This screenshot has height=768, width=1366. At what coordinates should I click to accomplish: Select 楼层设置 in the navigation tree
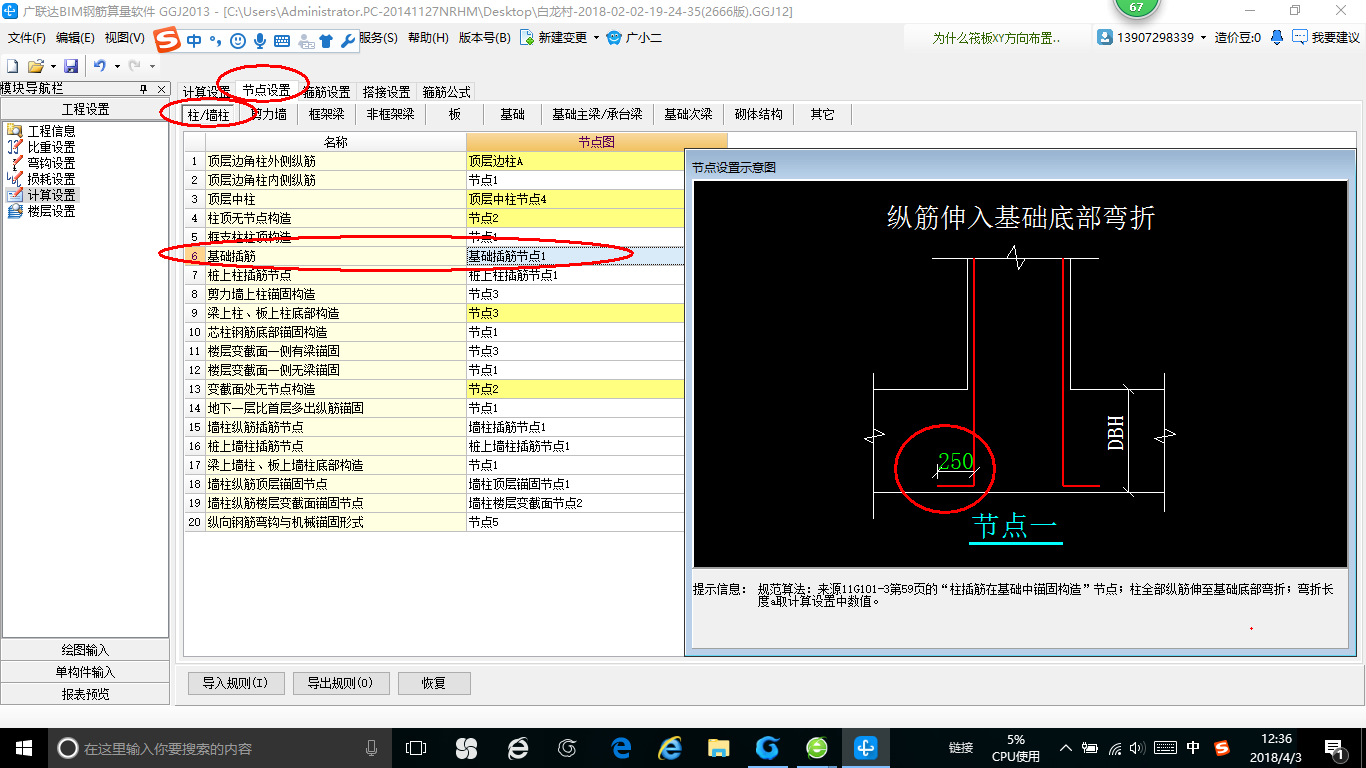[x=51, y=212]
